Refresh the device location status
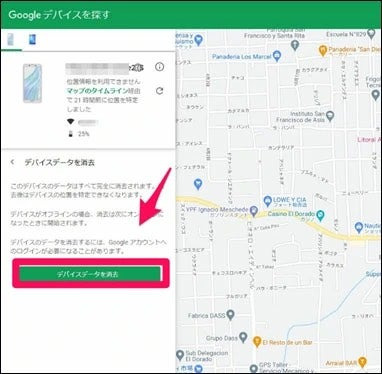Screen dimensions: 382x374 [x=160, y=91]
